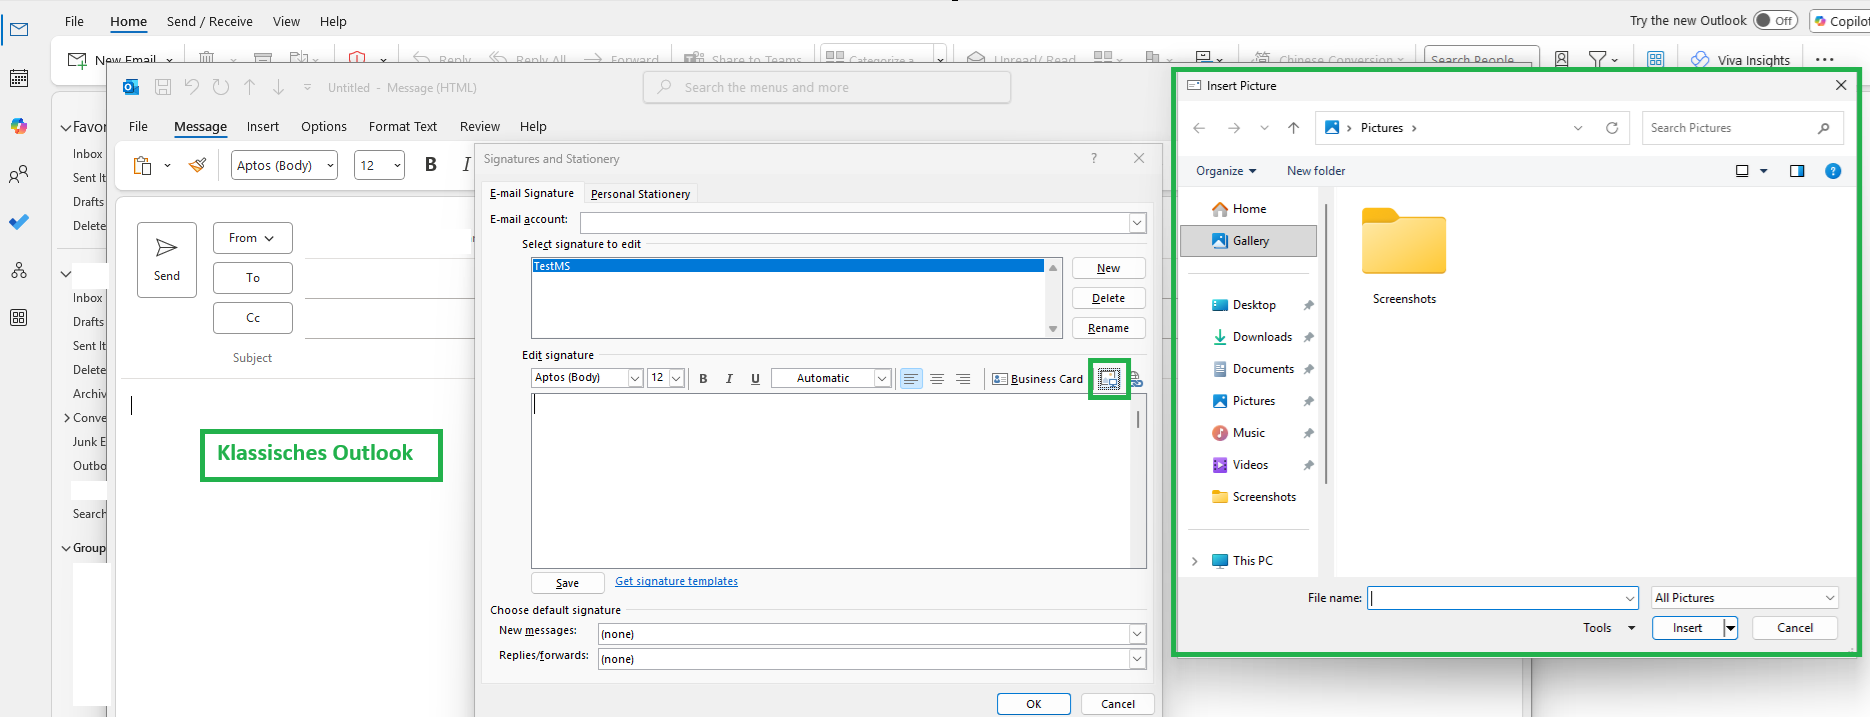Align signature text left
Viewport: 1870px width, 717px height.
(911, 378)
